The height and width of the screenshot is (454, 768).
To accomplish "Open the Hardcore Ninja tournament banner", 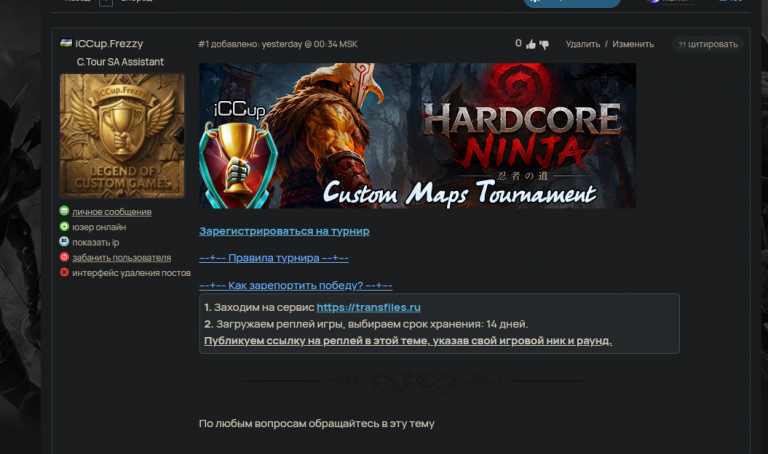I will pyautogui.click(x=417, y=136).
